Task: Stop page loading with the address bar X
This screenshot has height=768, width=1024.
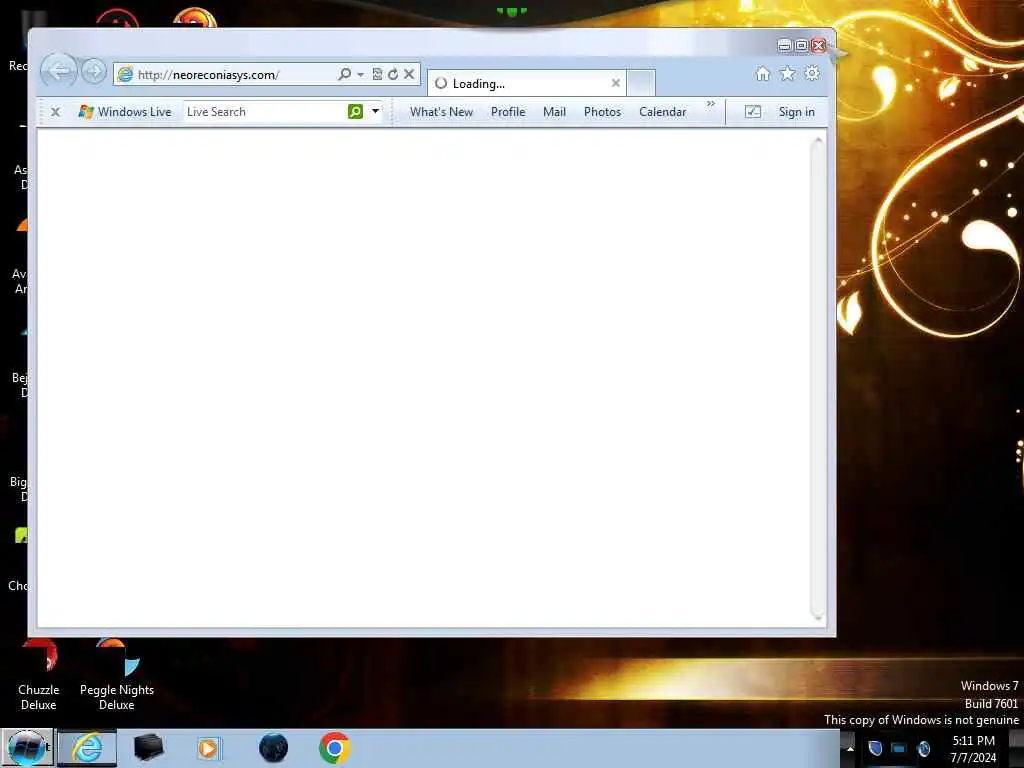Action: point(409,74)
